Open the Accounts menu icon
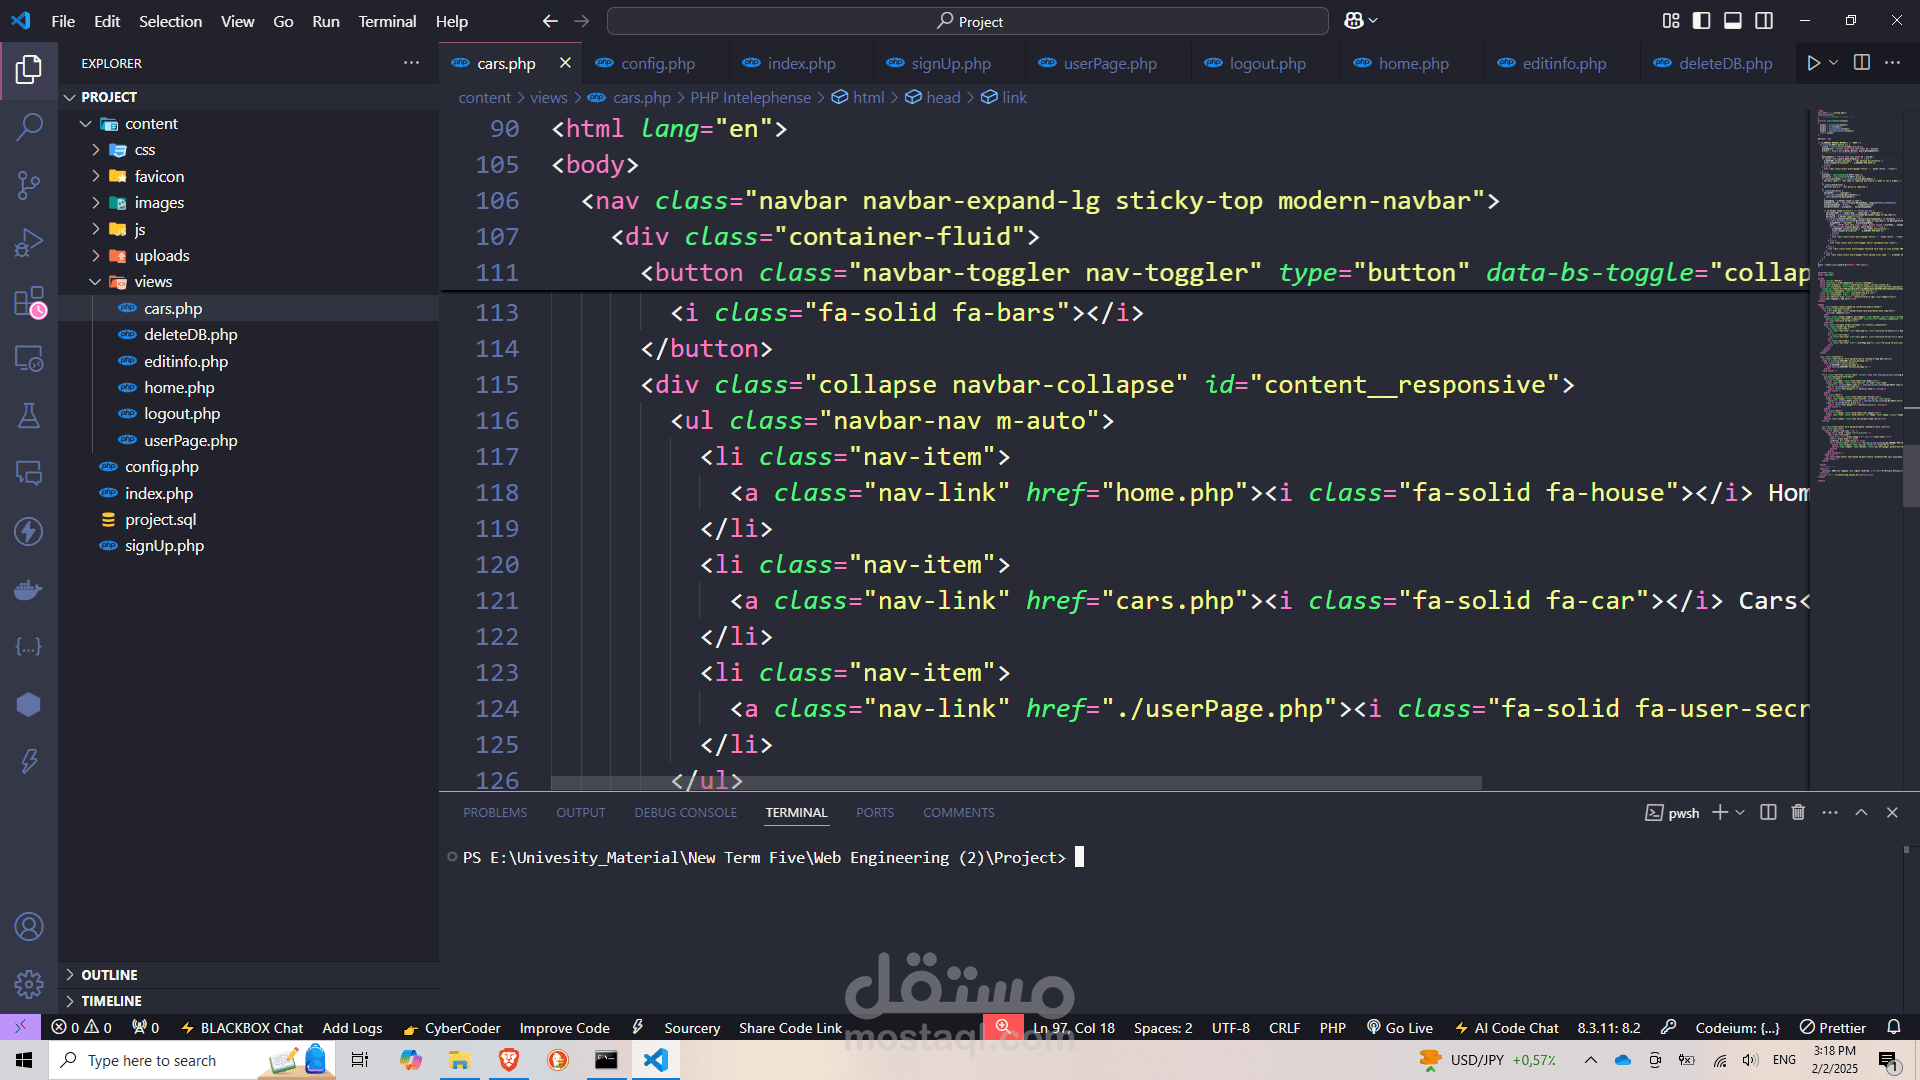 [x=29, y=927]
